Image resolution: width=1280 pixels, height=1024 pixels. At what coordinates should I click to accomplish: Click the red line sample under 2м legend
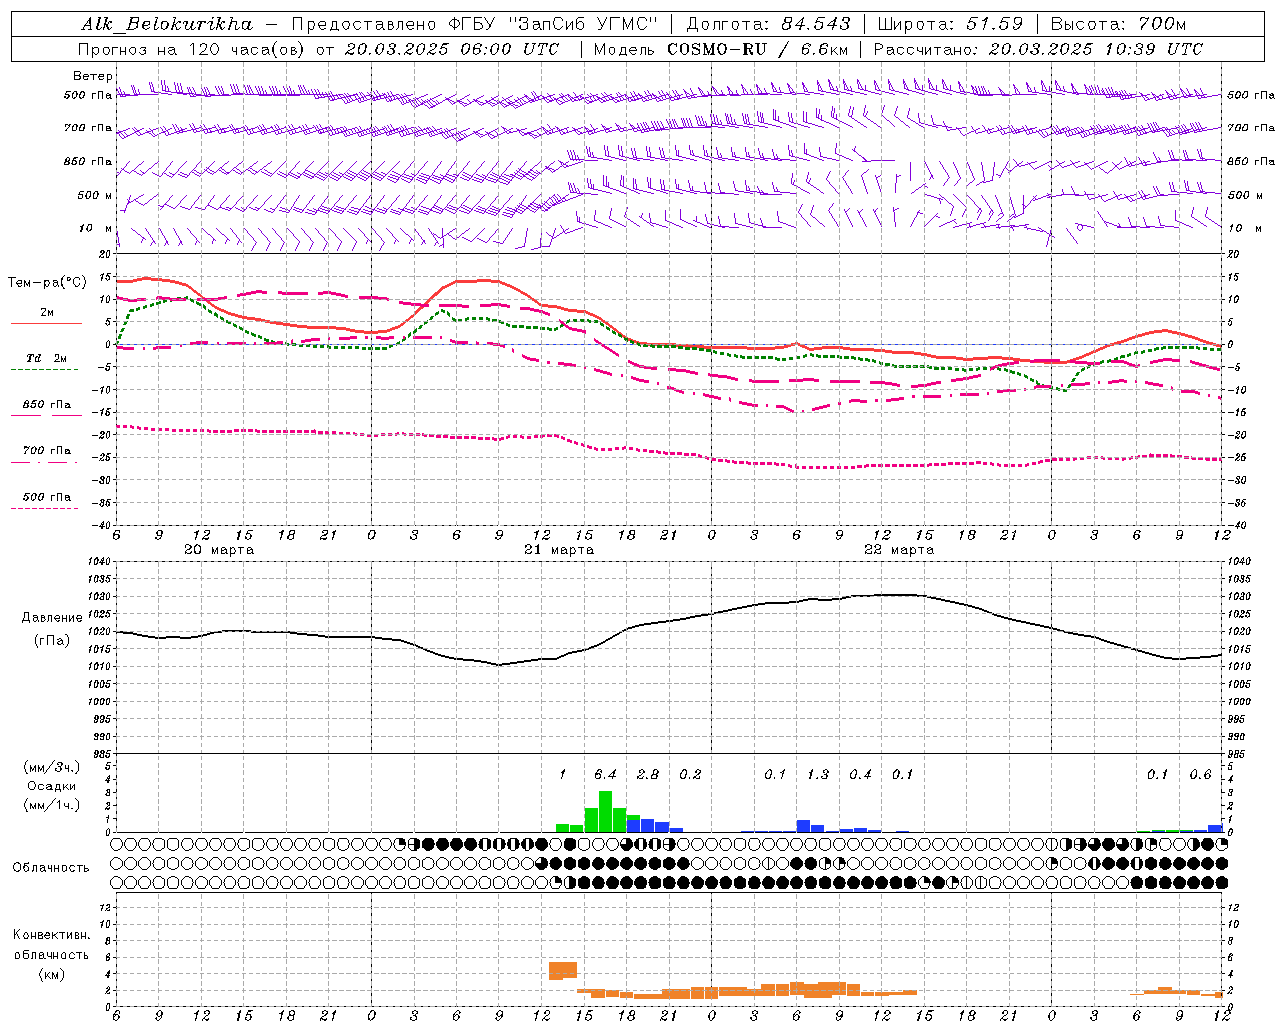pyautogui.click(x=46, y=324)
